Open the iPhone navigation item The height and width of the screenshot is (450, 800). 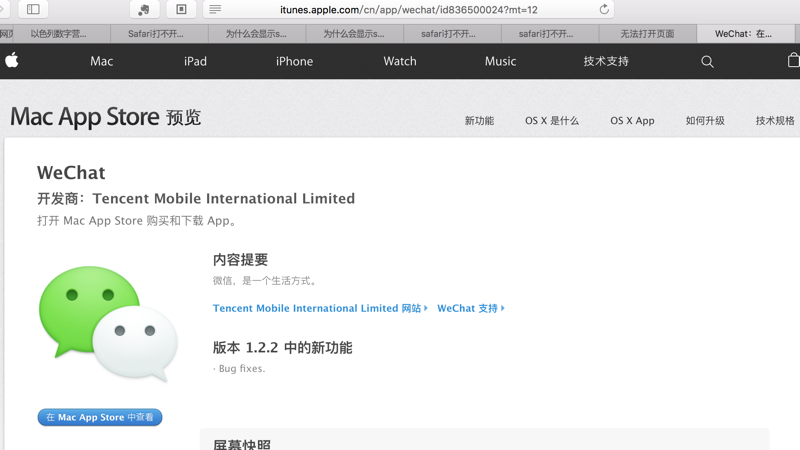(x=294, y=61)
